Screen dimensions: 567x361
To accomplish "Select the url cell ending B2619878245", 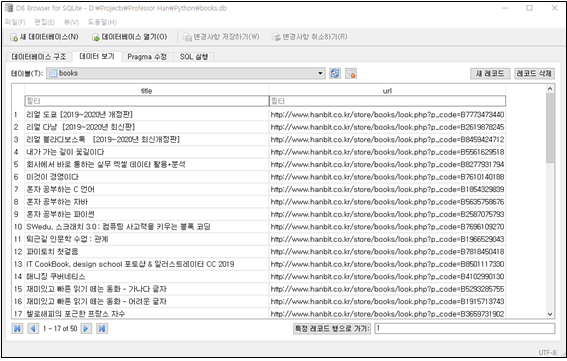I will (387, 127).
